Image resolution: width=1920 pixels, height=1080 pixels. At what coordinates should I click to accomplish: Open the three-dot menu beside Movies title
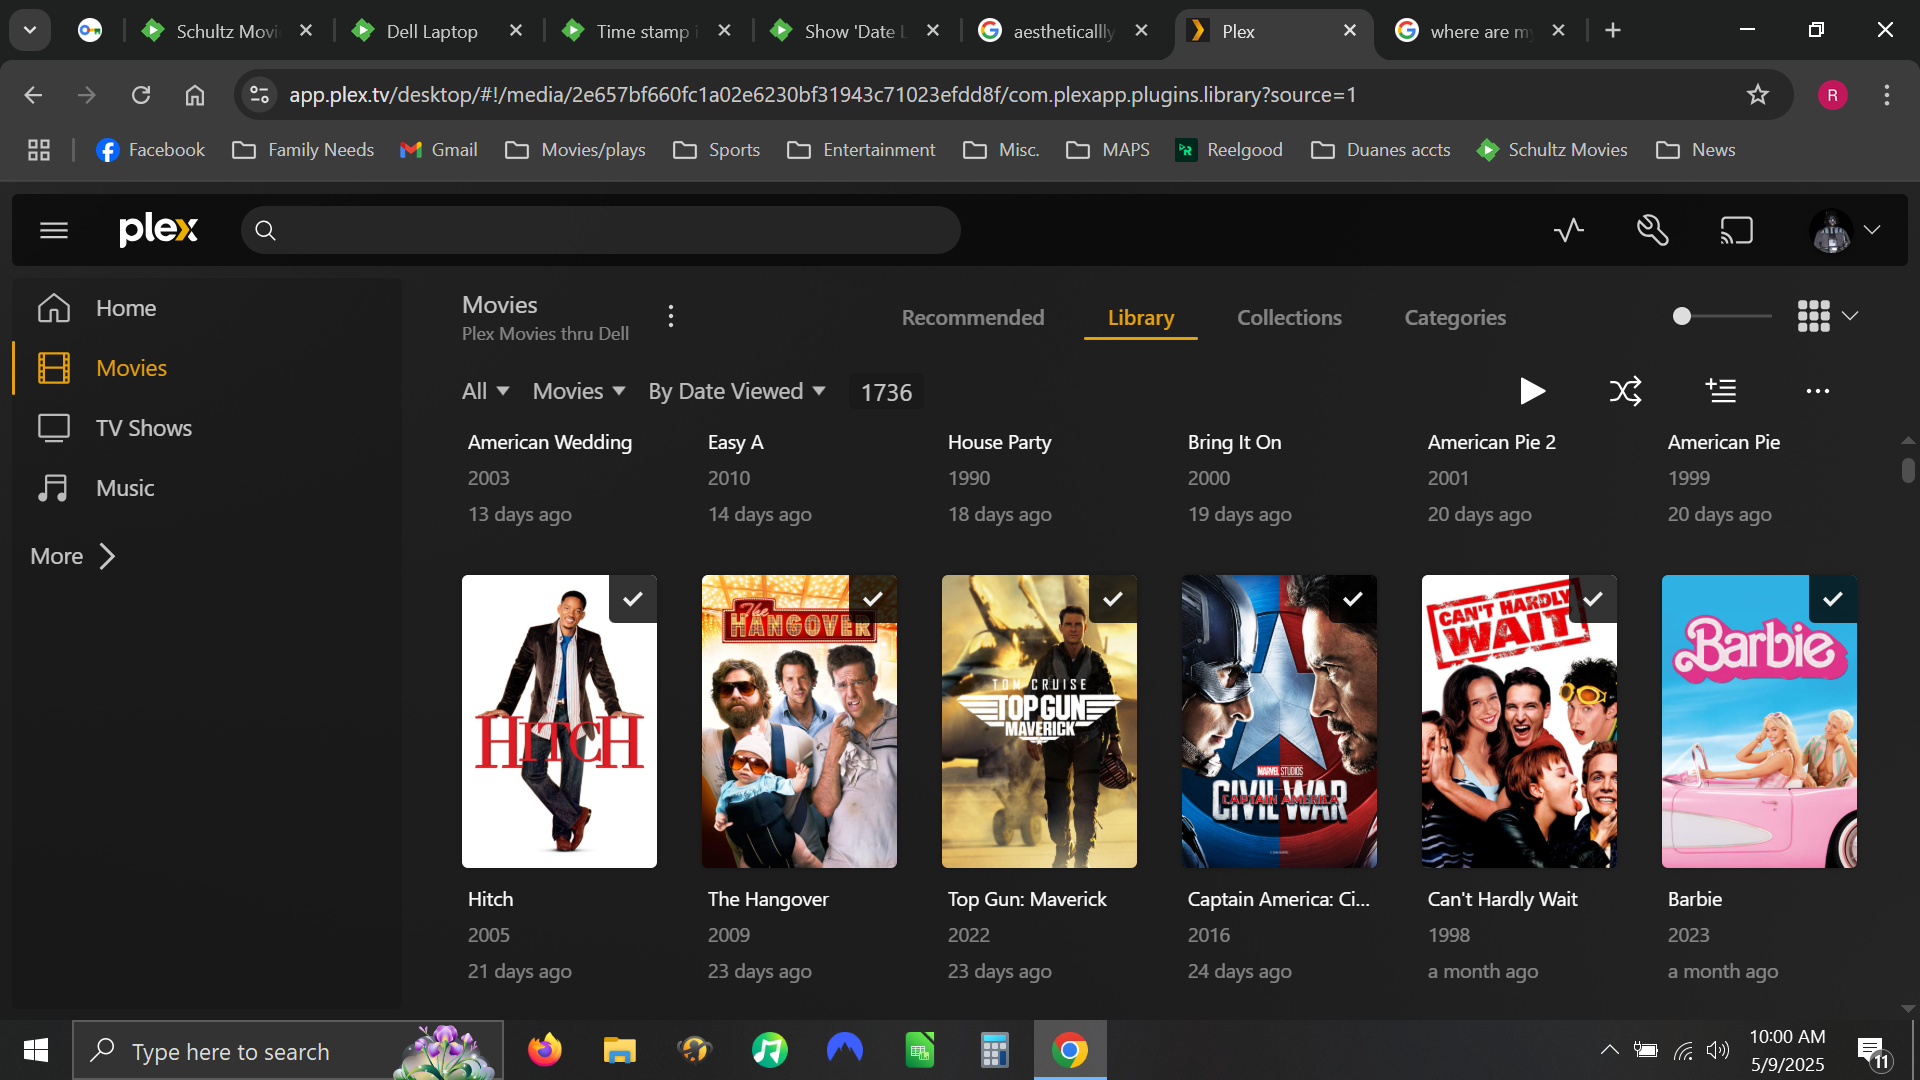[x=671, y=317]
